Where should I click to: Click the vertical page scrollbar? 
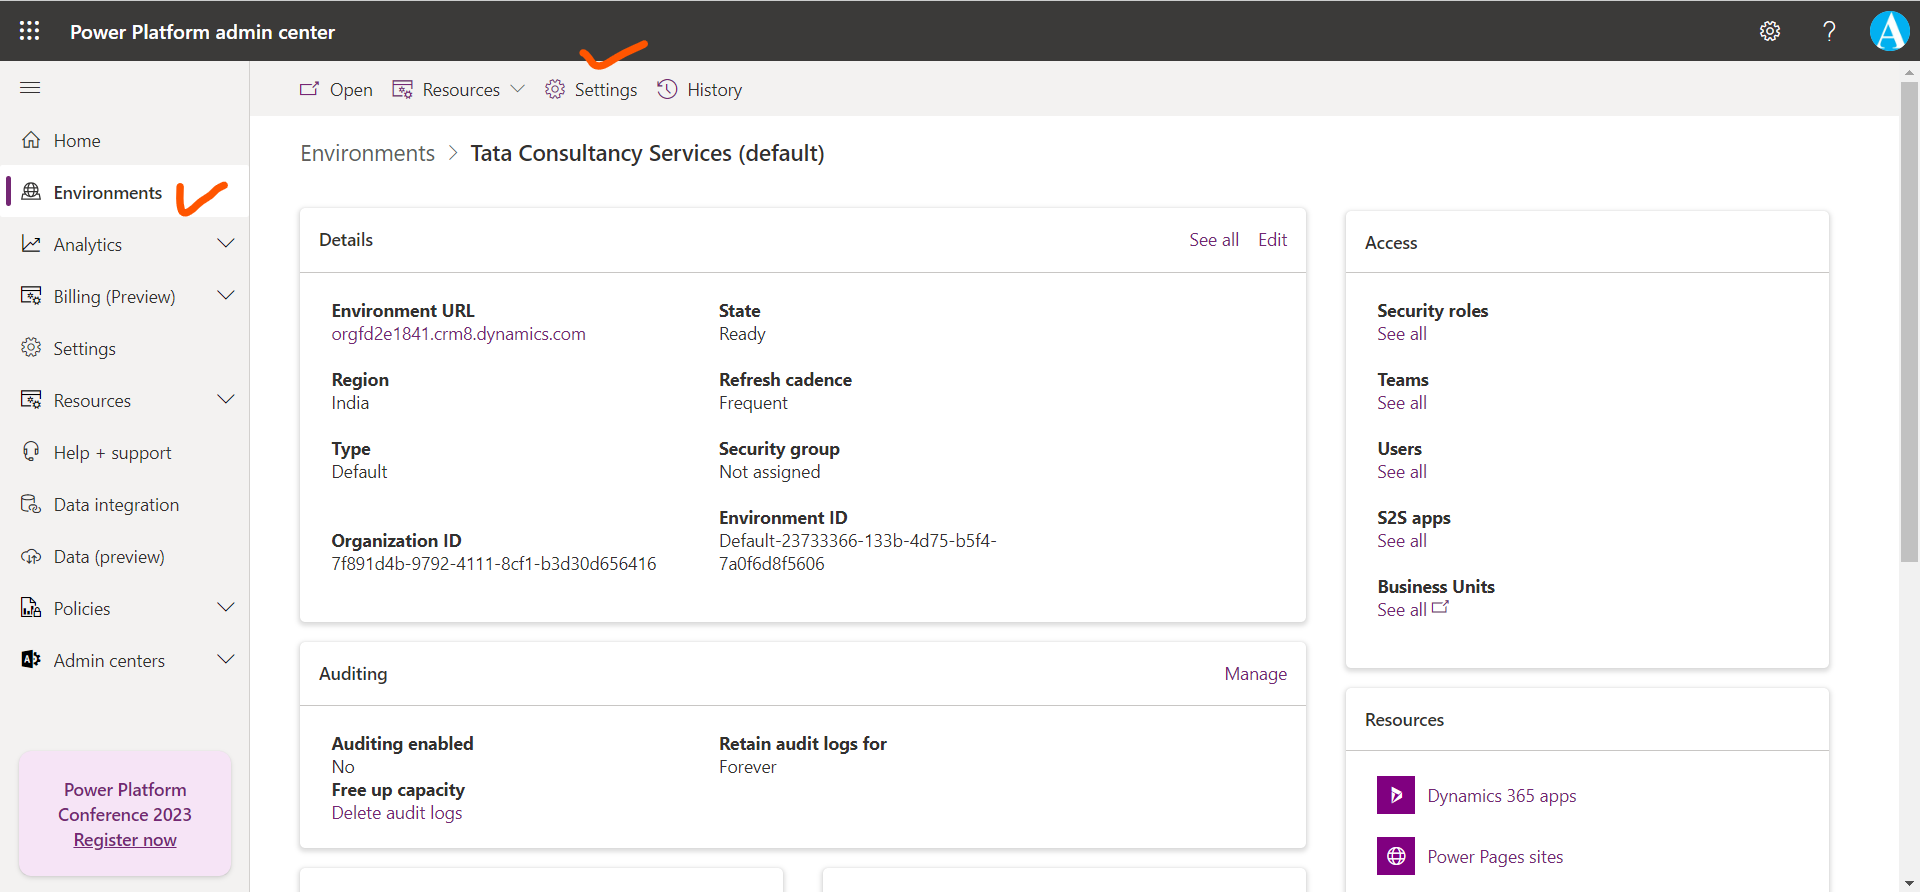point(1908,320)
